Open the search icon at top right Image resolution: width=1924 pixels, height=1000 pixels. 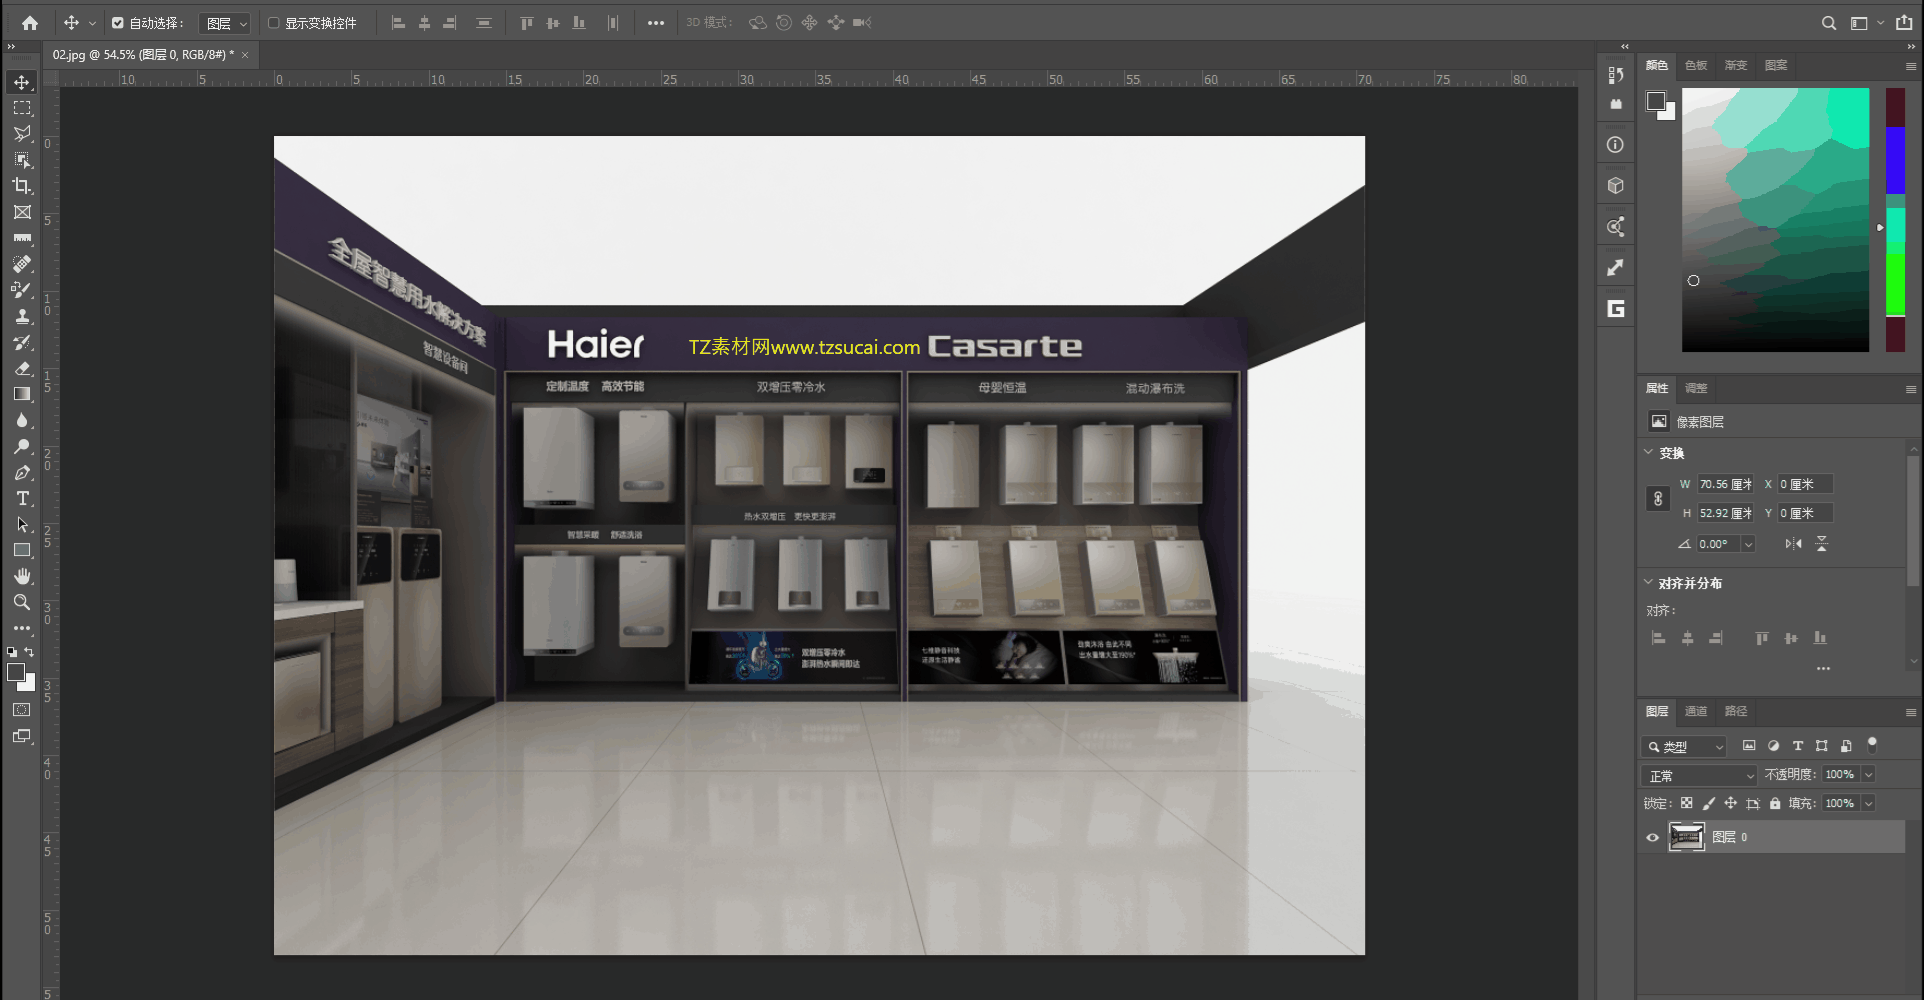pyautogui.click(x=1828, y=23)
